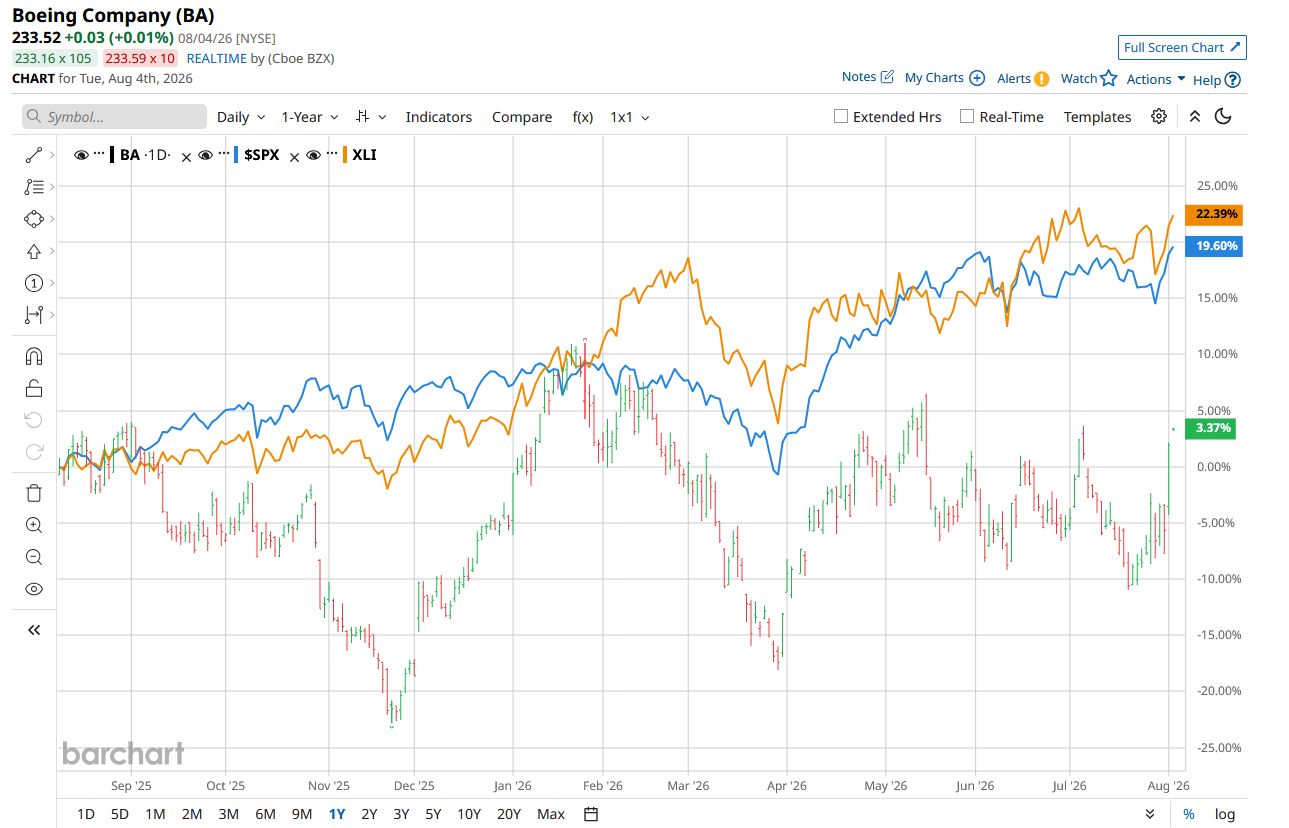Zoom out of the chart
Screen dimensions: 1289x828
click(x=34, y=557)
